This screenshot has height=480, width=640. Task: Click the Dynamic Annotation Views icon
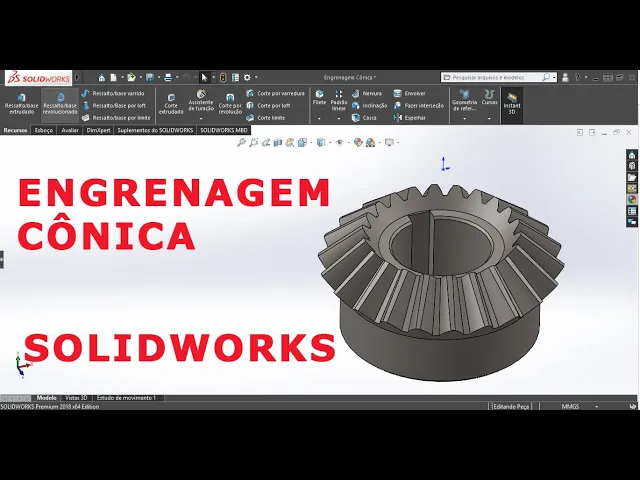point(290,142)
